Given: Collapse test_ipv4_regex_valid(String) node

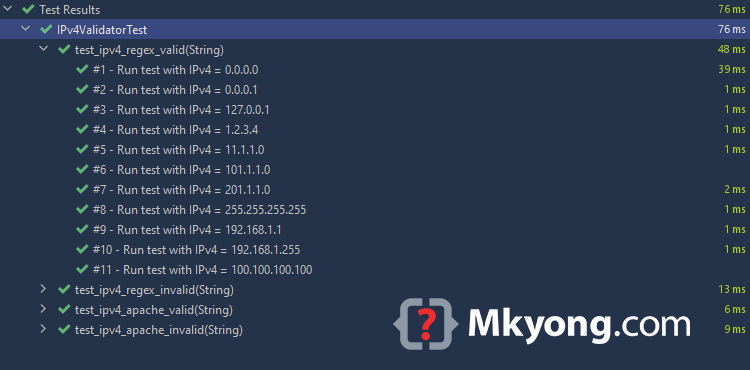Looking at the screenshot, I should coord(44,49).
